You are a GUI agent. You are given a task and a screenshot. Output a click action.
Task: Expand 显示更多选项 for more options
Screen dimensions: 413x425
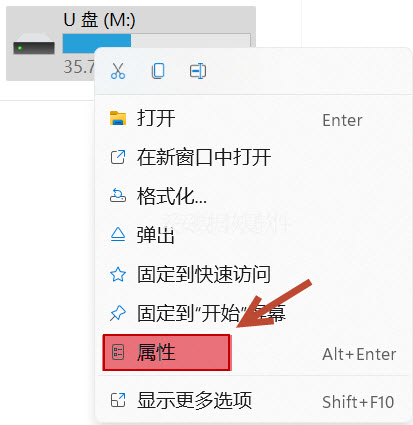pos(253,400)
